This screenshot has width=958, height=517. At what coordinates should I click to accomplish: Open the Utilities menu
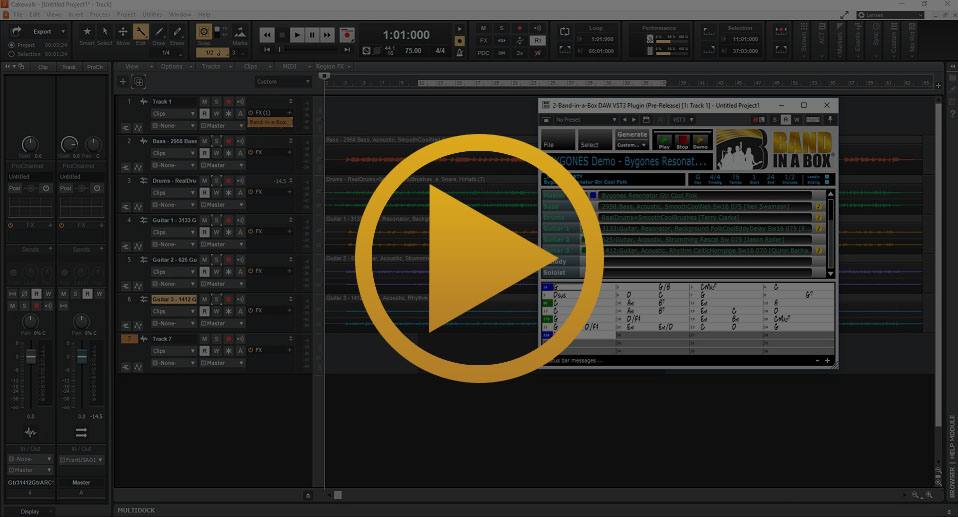click(x=153, y=14)
